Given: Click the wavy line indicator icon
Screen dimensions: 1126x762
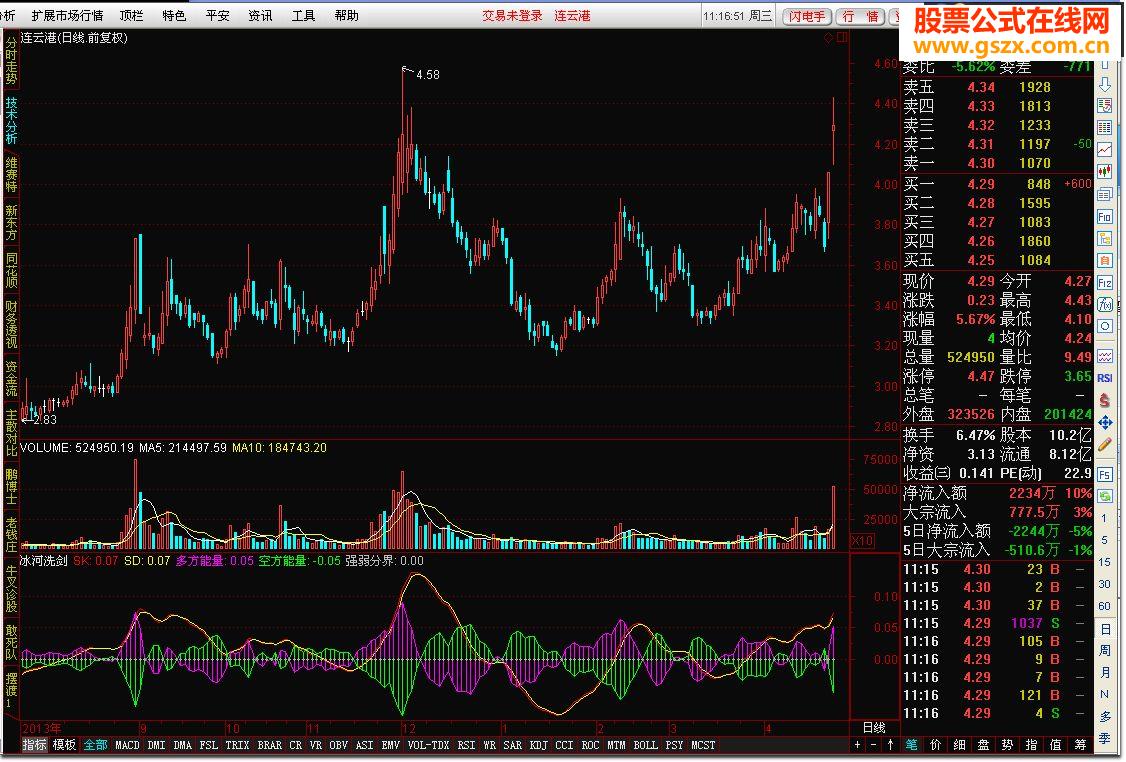Looking at the screenshot, I should pyautogui.click(x=1104, y=356).
